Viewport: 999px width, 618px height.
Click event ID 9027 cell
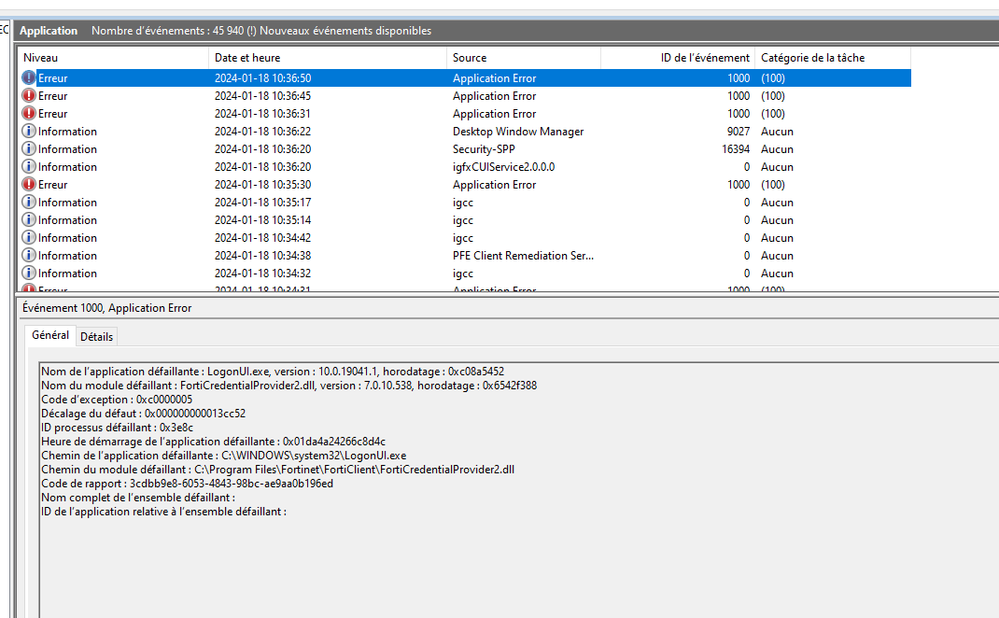point(738,131)
